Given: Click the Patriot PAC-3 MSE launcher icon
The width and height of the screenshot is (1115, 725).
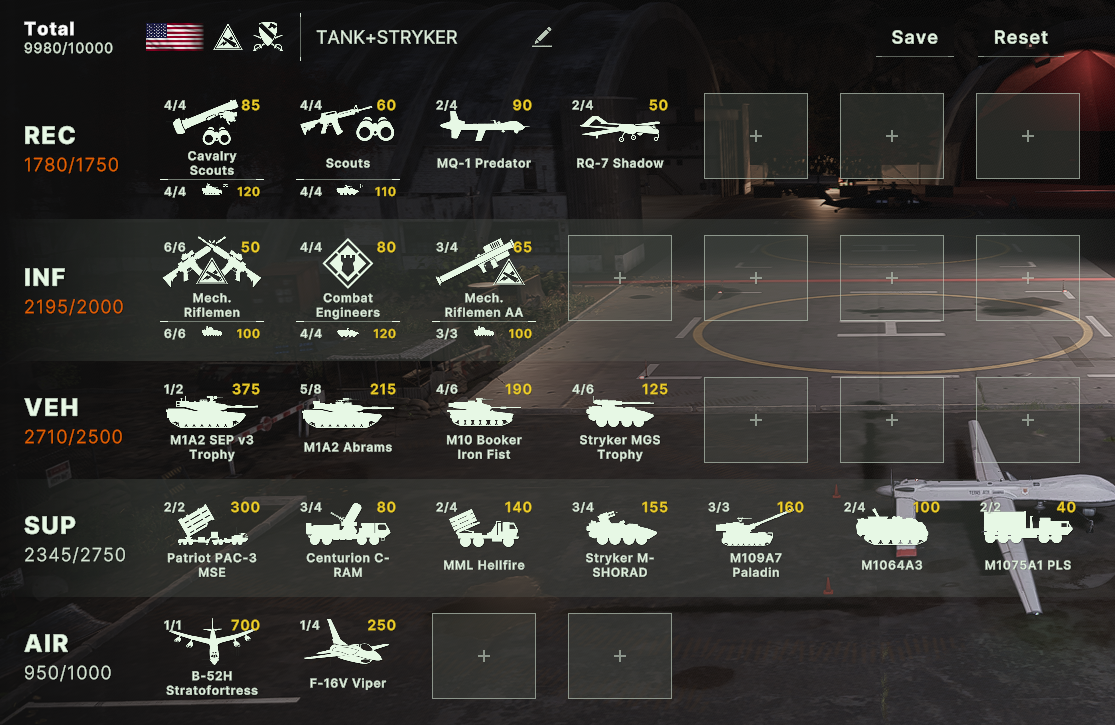Looking at the screenshot, I should click(211, 525).
